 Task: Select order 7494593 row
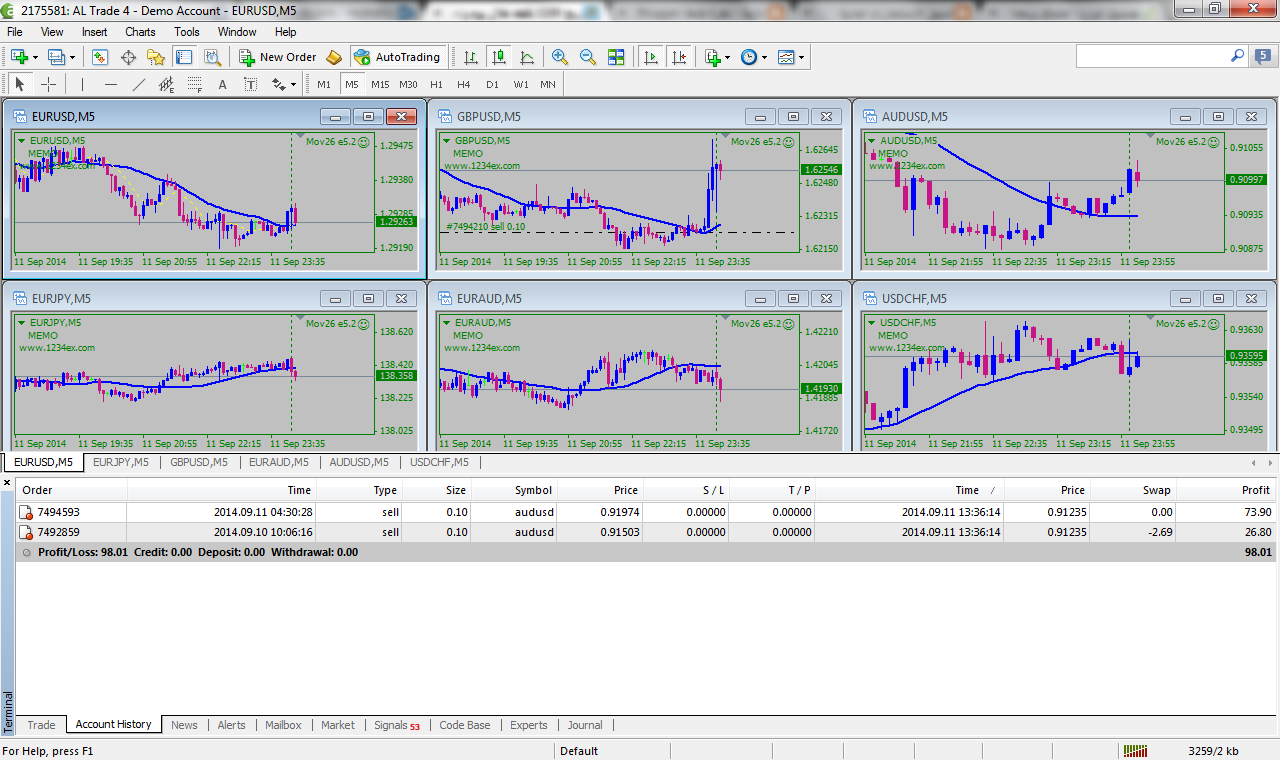(x=646, y=512)
